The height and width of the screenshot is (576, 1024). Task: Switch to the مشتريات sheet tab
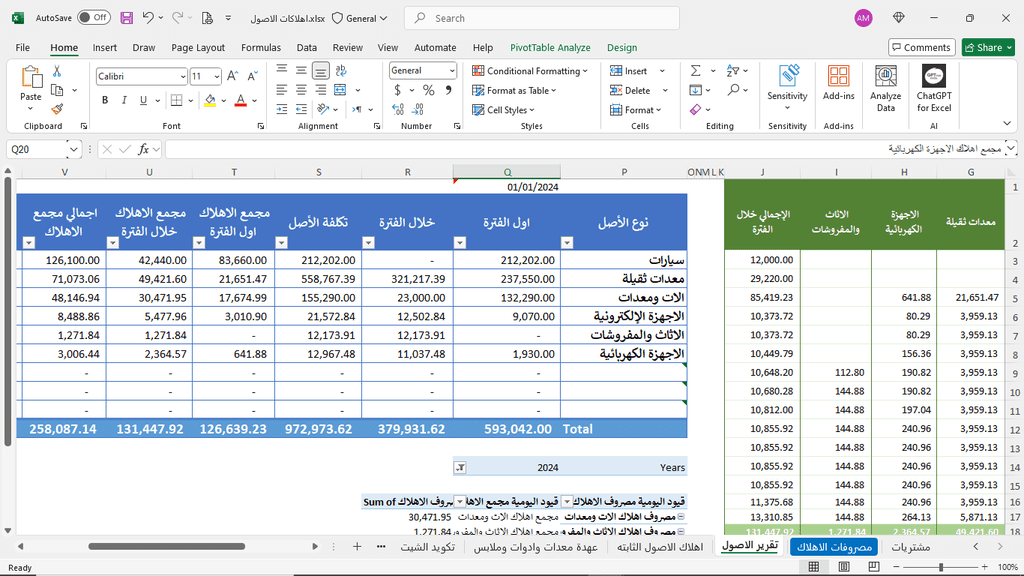pyautogui.click(x=910, y=547)
